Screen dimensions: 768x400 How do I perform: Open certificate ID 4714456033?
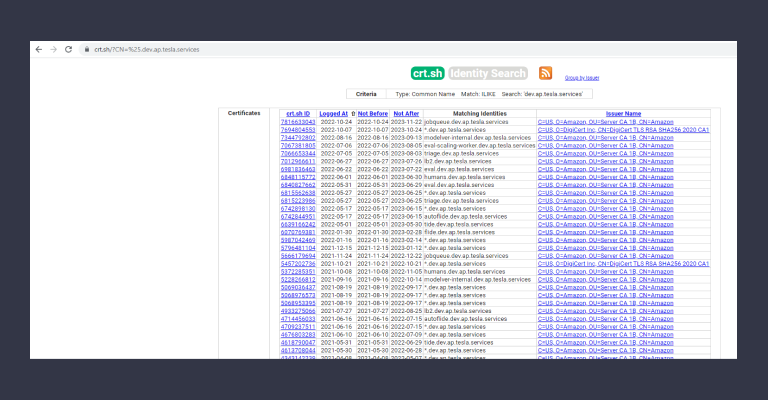pos(298,319)
